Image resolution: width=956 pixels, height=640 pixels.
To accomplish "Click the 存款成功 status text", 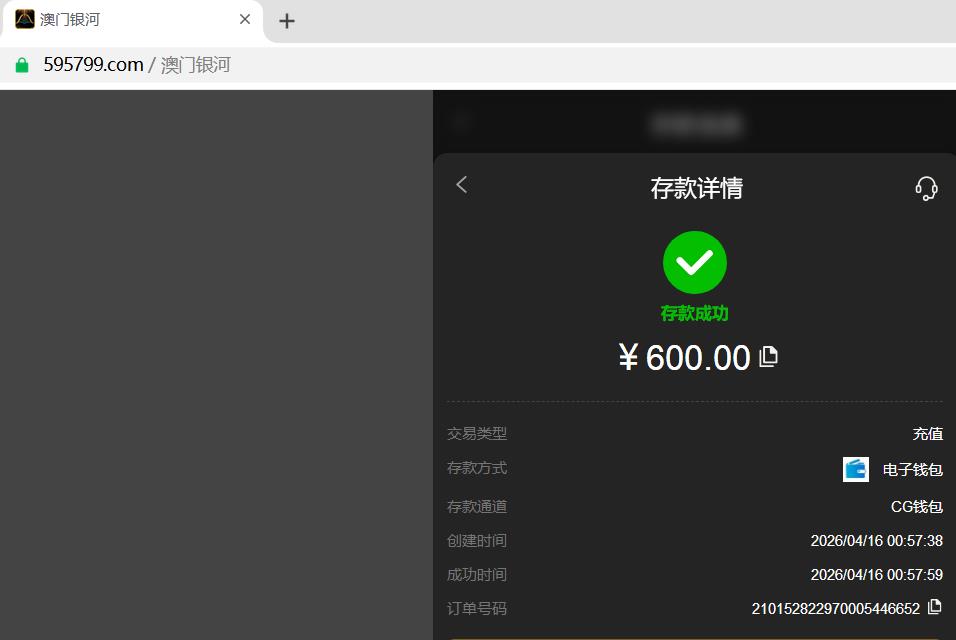I will pyautogui.click(x=694, y=313).
